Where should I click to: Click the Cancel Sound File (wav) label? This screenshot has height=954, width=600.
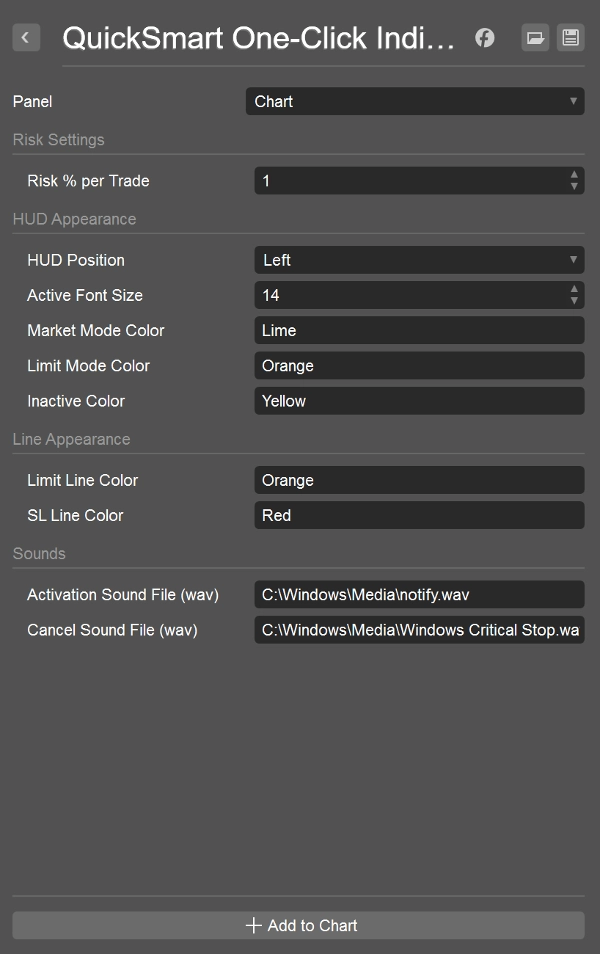[113, 630]
